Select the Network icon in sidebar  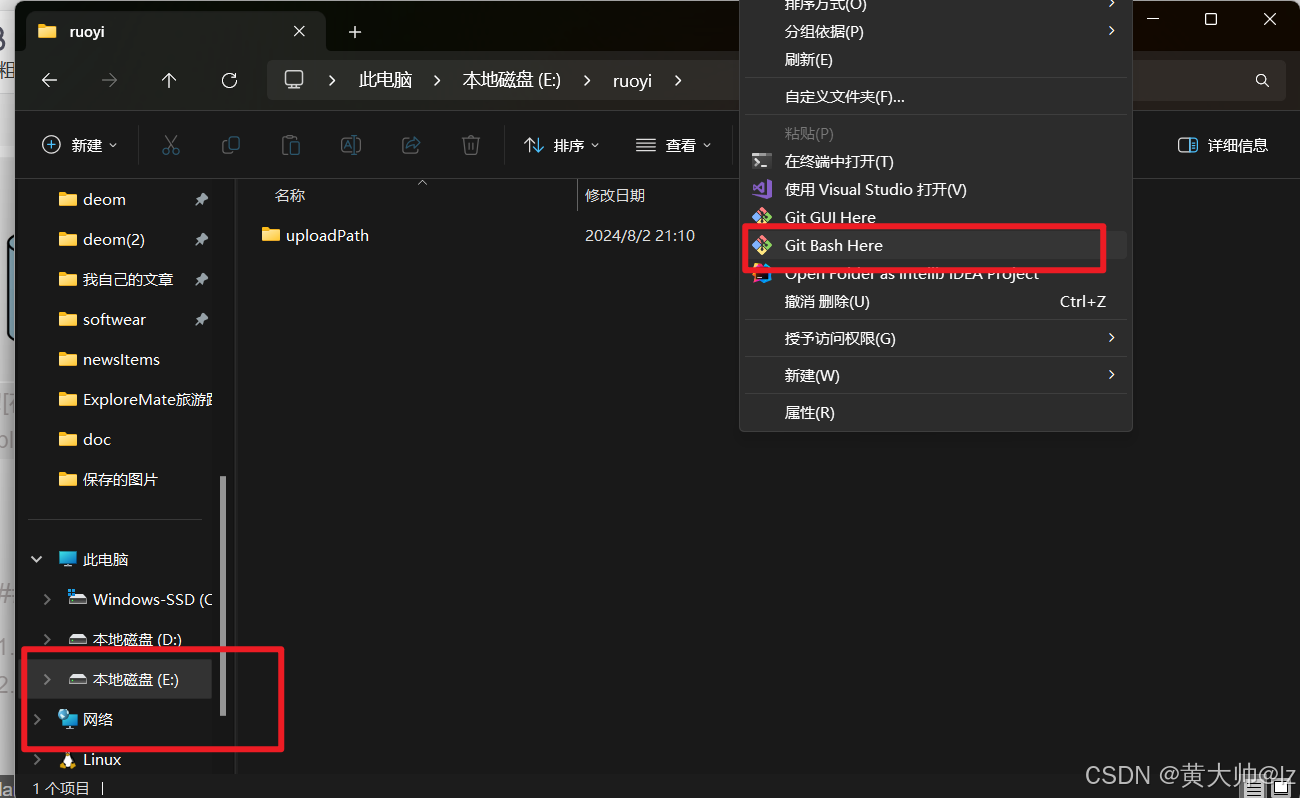68,719
